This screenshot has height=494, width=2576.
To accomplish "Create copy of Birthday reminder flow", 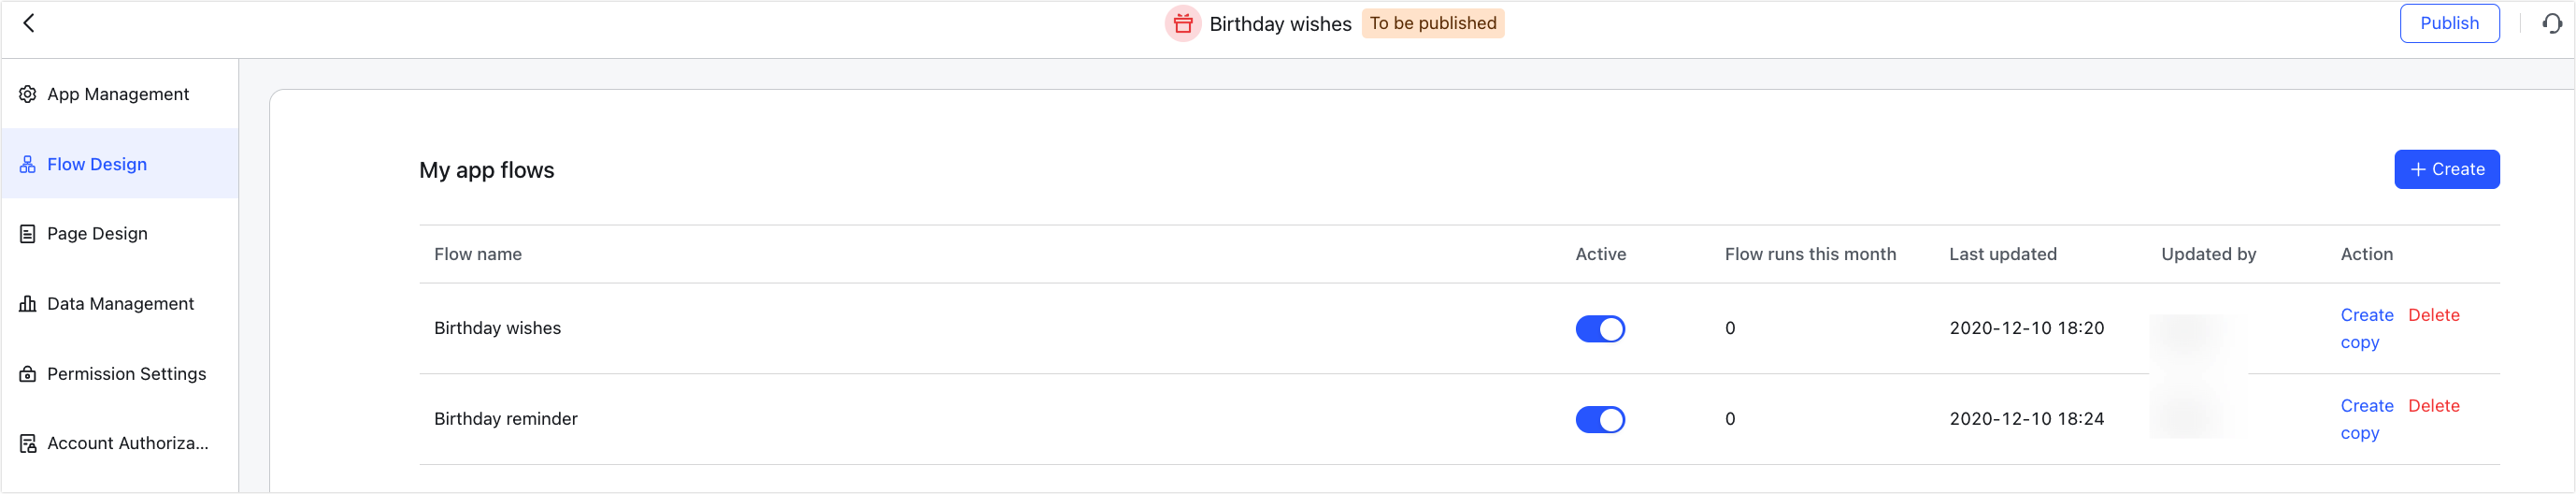I will 2366,420.
